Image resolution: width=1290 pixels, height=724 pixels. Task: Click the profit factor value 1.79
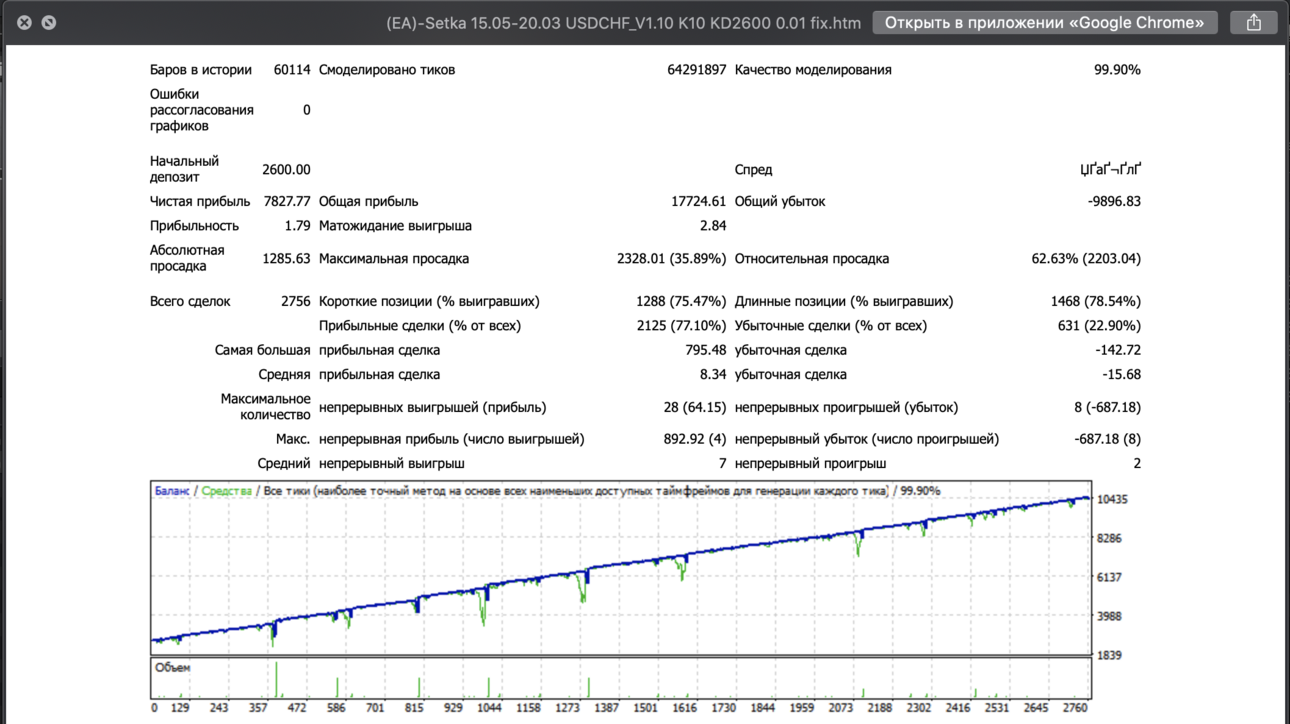point(297,226)
